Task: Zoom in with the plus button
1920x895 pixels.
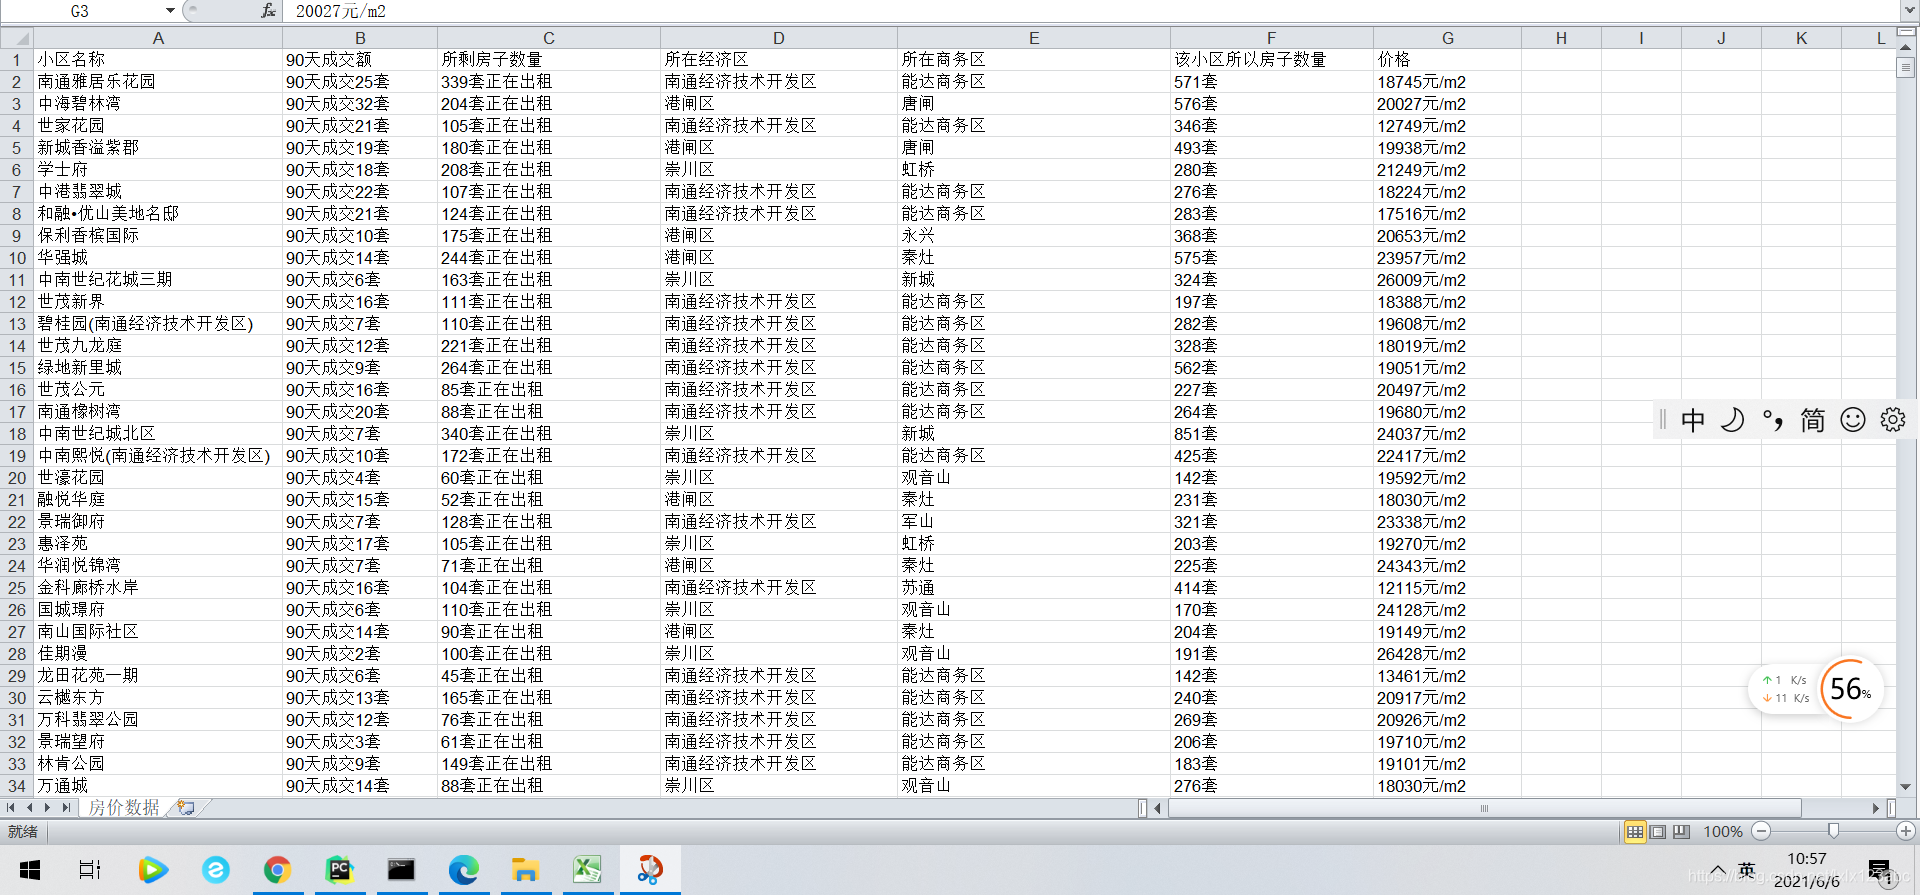Action: (1906, 831)
